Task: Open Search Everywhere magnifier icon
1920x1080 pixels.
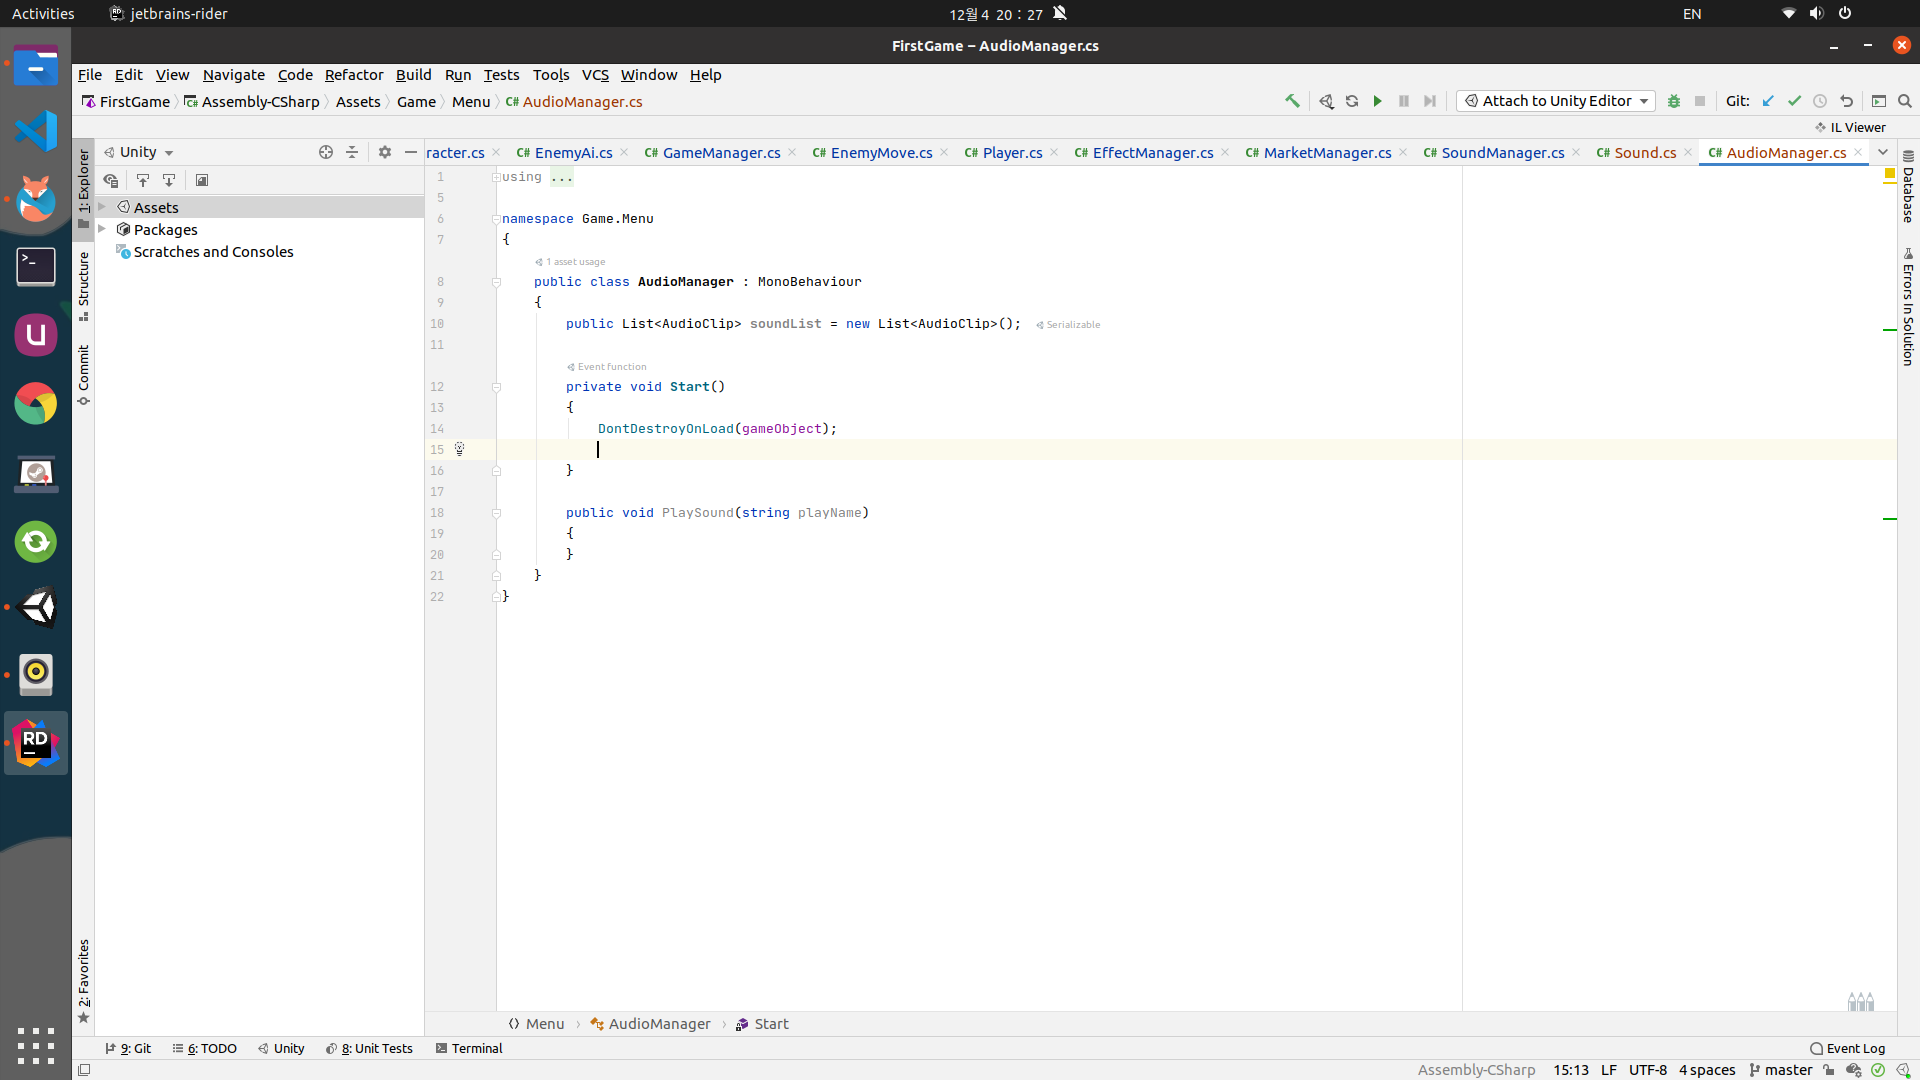Action: coord(1905,101)
